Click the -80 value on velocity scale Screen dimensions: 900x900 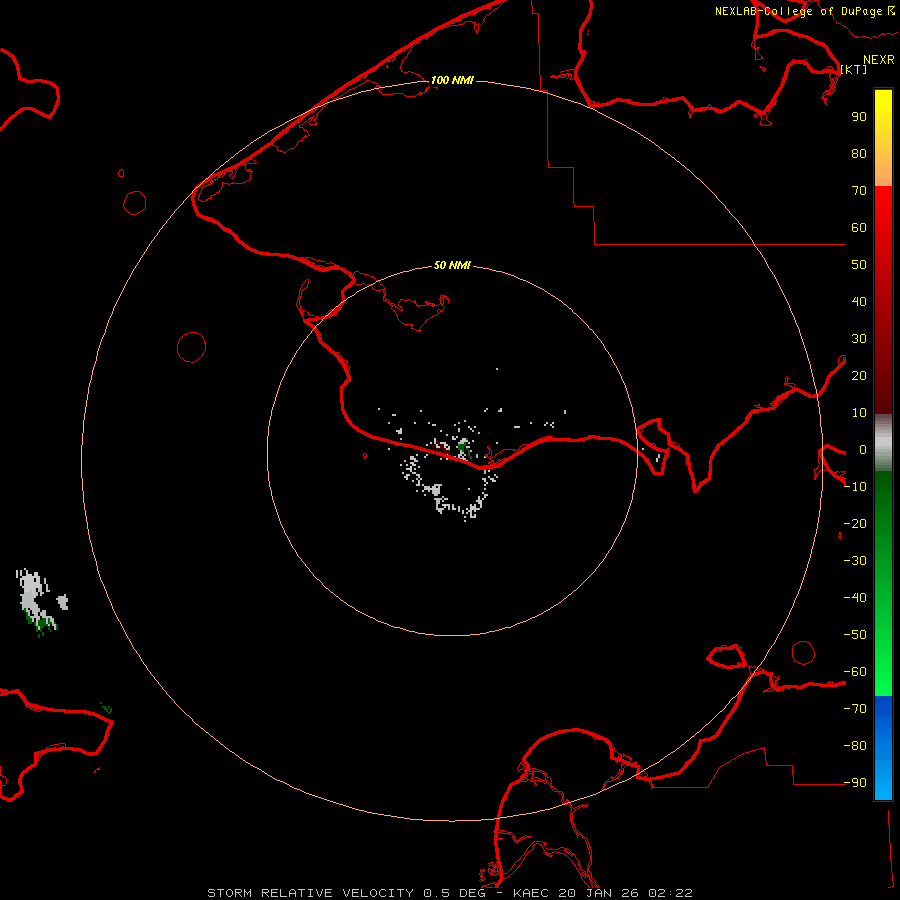tap(855, 746)
